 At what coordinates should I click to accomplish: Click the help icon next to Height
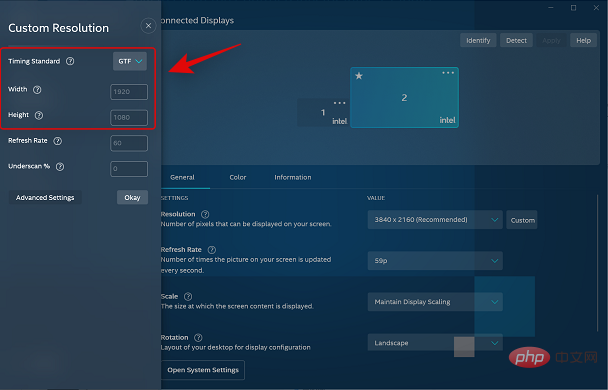pos(39,115)
